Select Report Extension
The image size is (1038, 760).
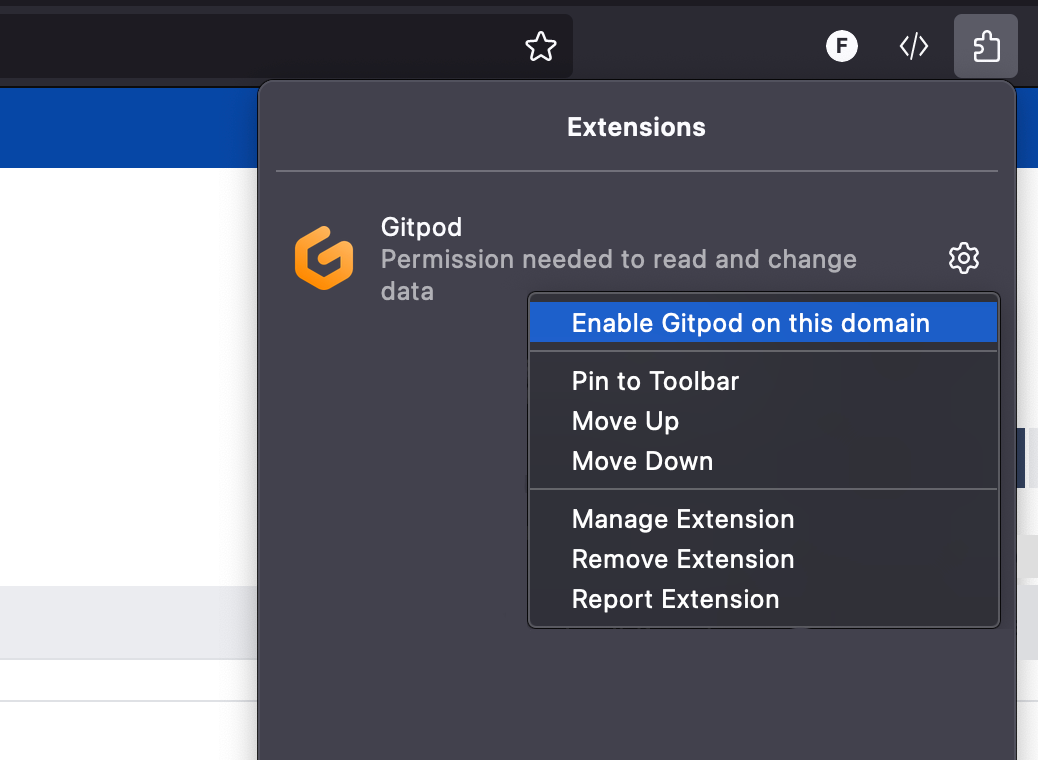pos(674,599)
